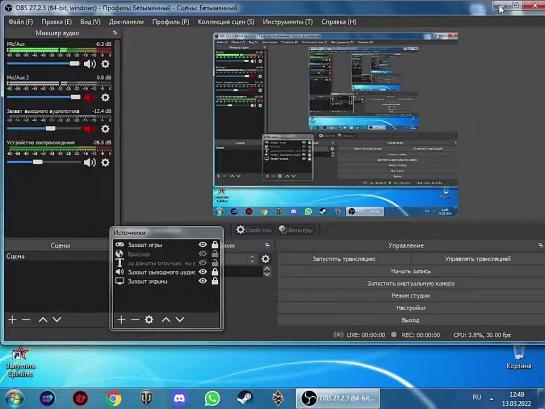The image size is (545, 409).
Task: Move the scene down in Сцены
Action: click(57, 319)
